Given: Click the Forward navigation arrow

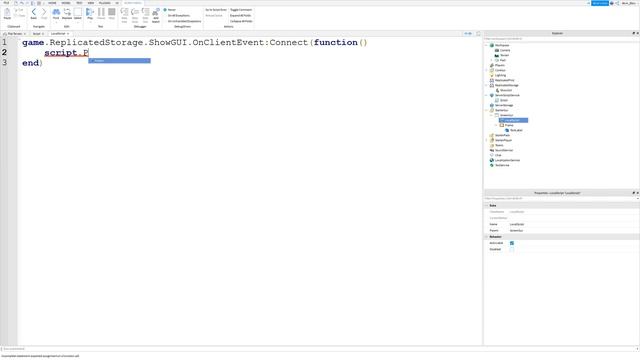Looking at the screenshot, I should (x=44, y=13).
